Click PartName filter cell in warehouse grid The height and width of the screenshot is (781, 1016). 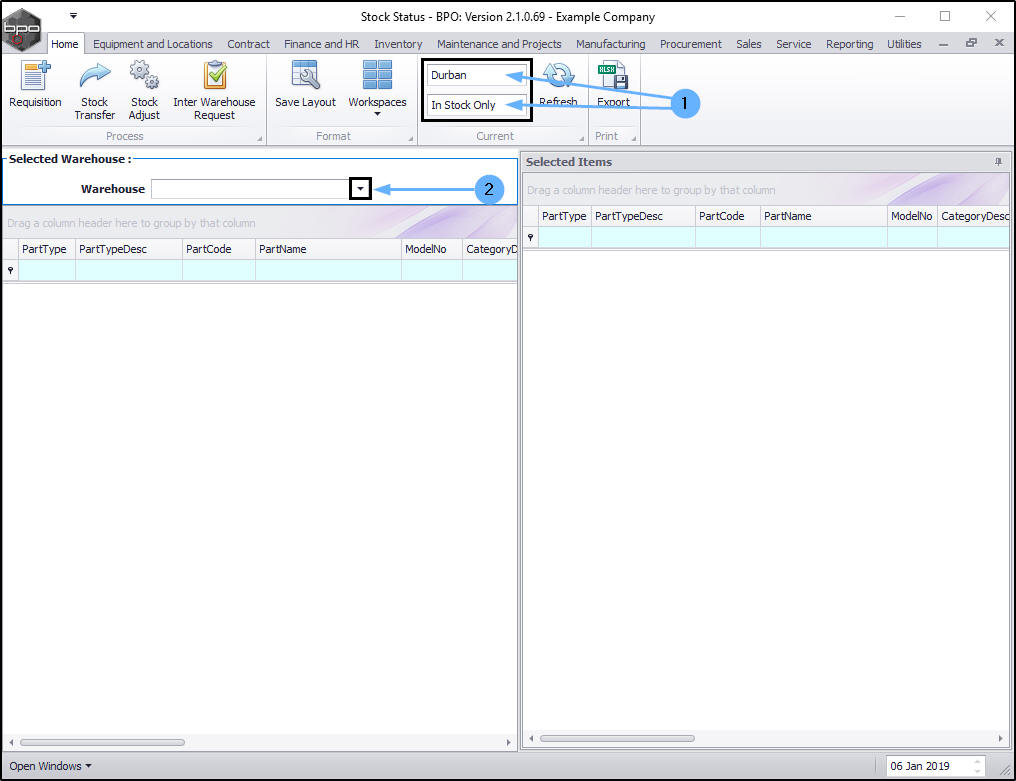point(329,270)
